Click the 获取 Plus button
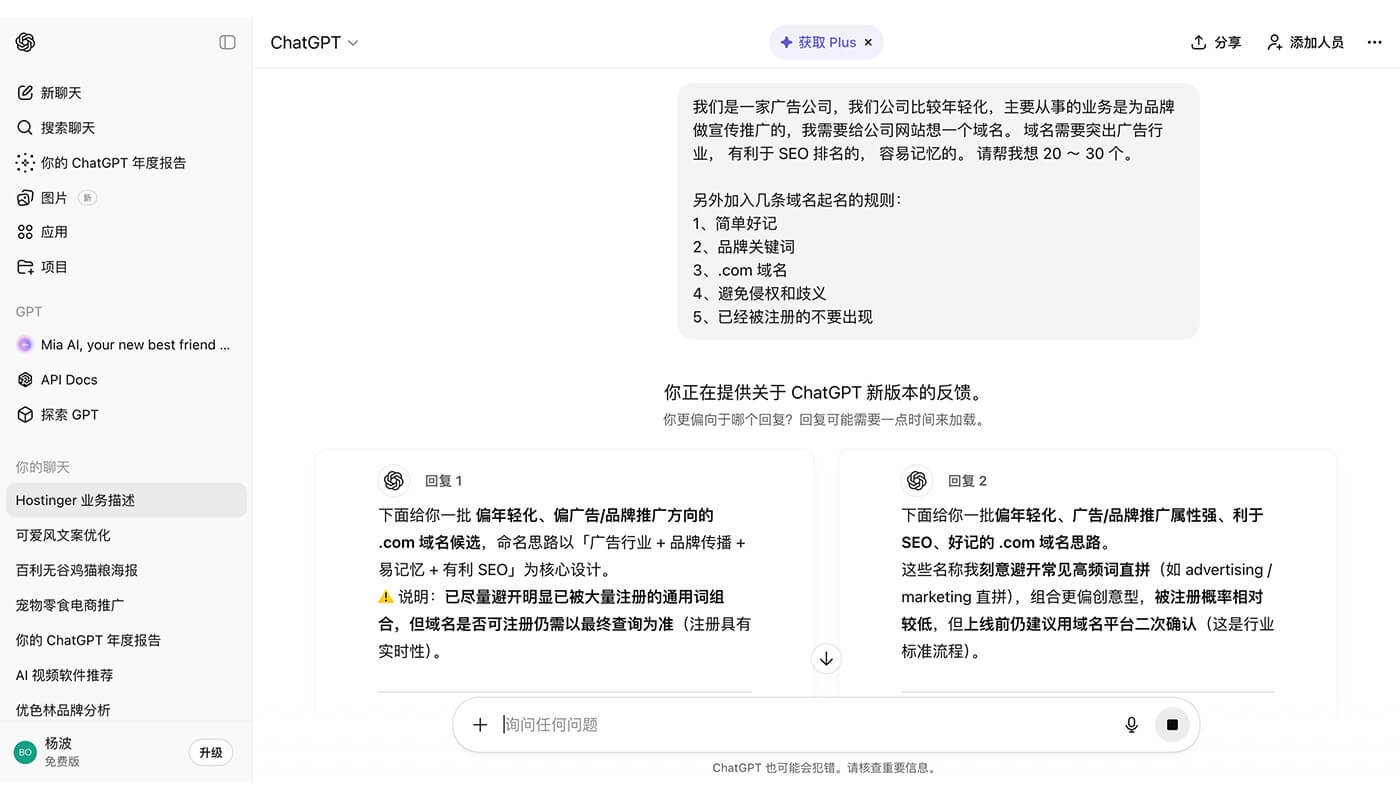The width and height of the screenshot is (1400, 800). [818, 42]
